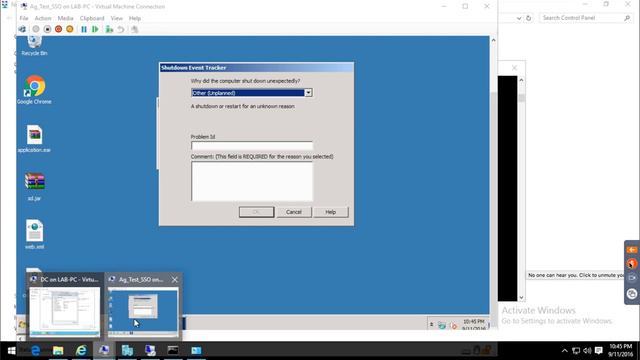Close the Ag_Test_SSO thumbnail preview
The width and height of the screenshot is (640, 360).
(175, 280)
